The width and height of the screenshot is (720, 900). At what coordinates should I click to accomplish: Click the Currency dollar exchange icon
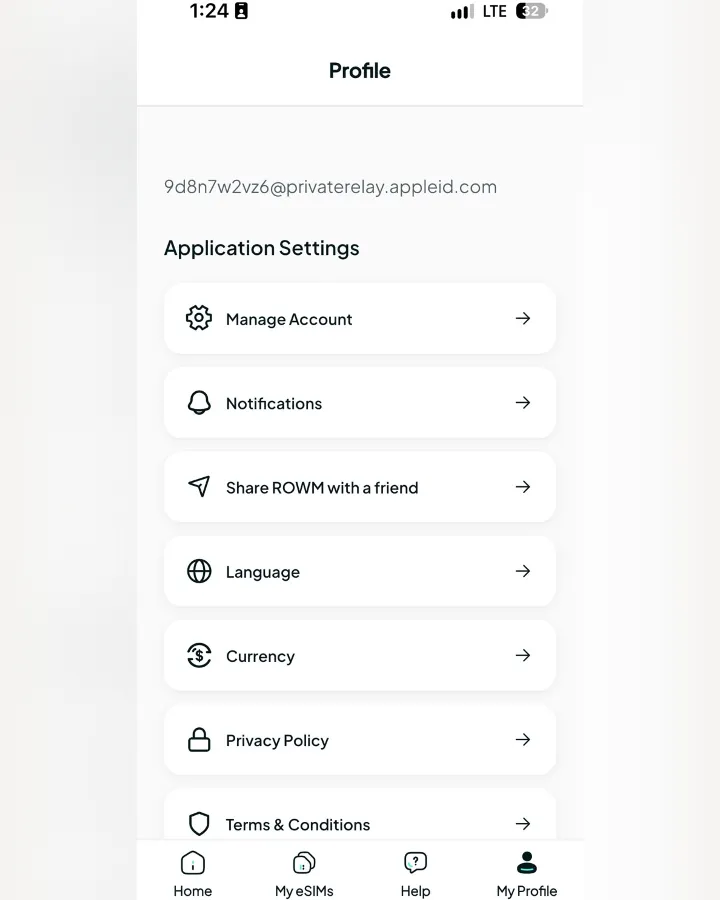tap(199, 655)
